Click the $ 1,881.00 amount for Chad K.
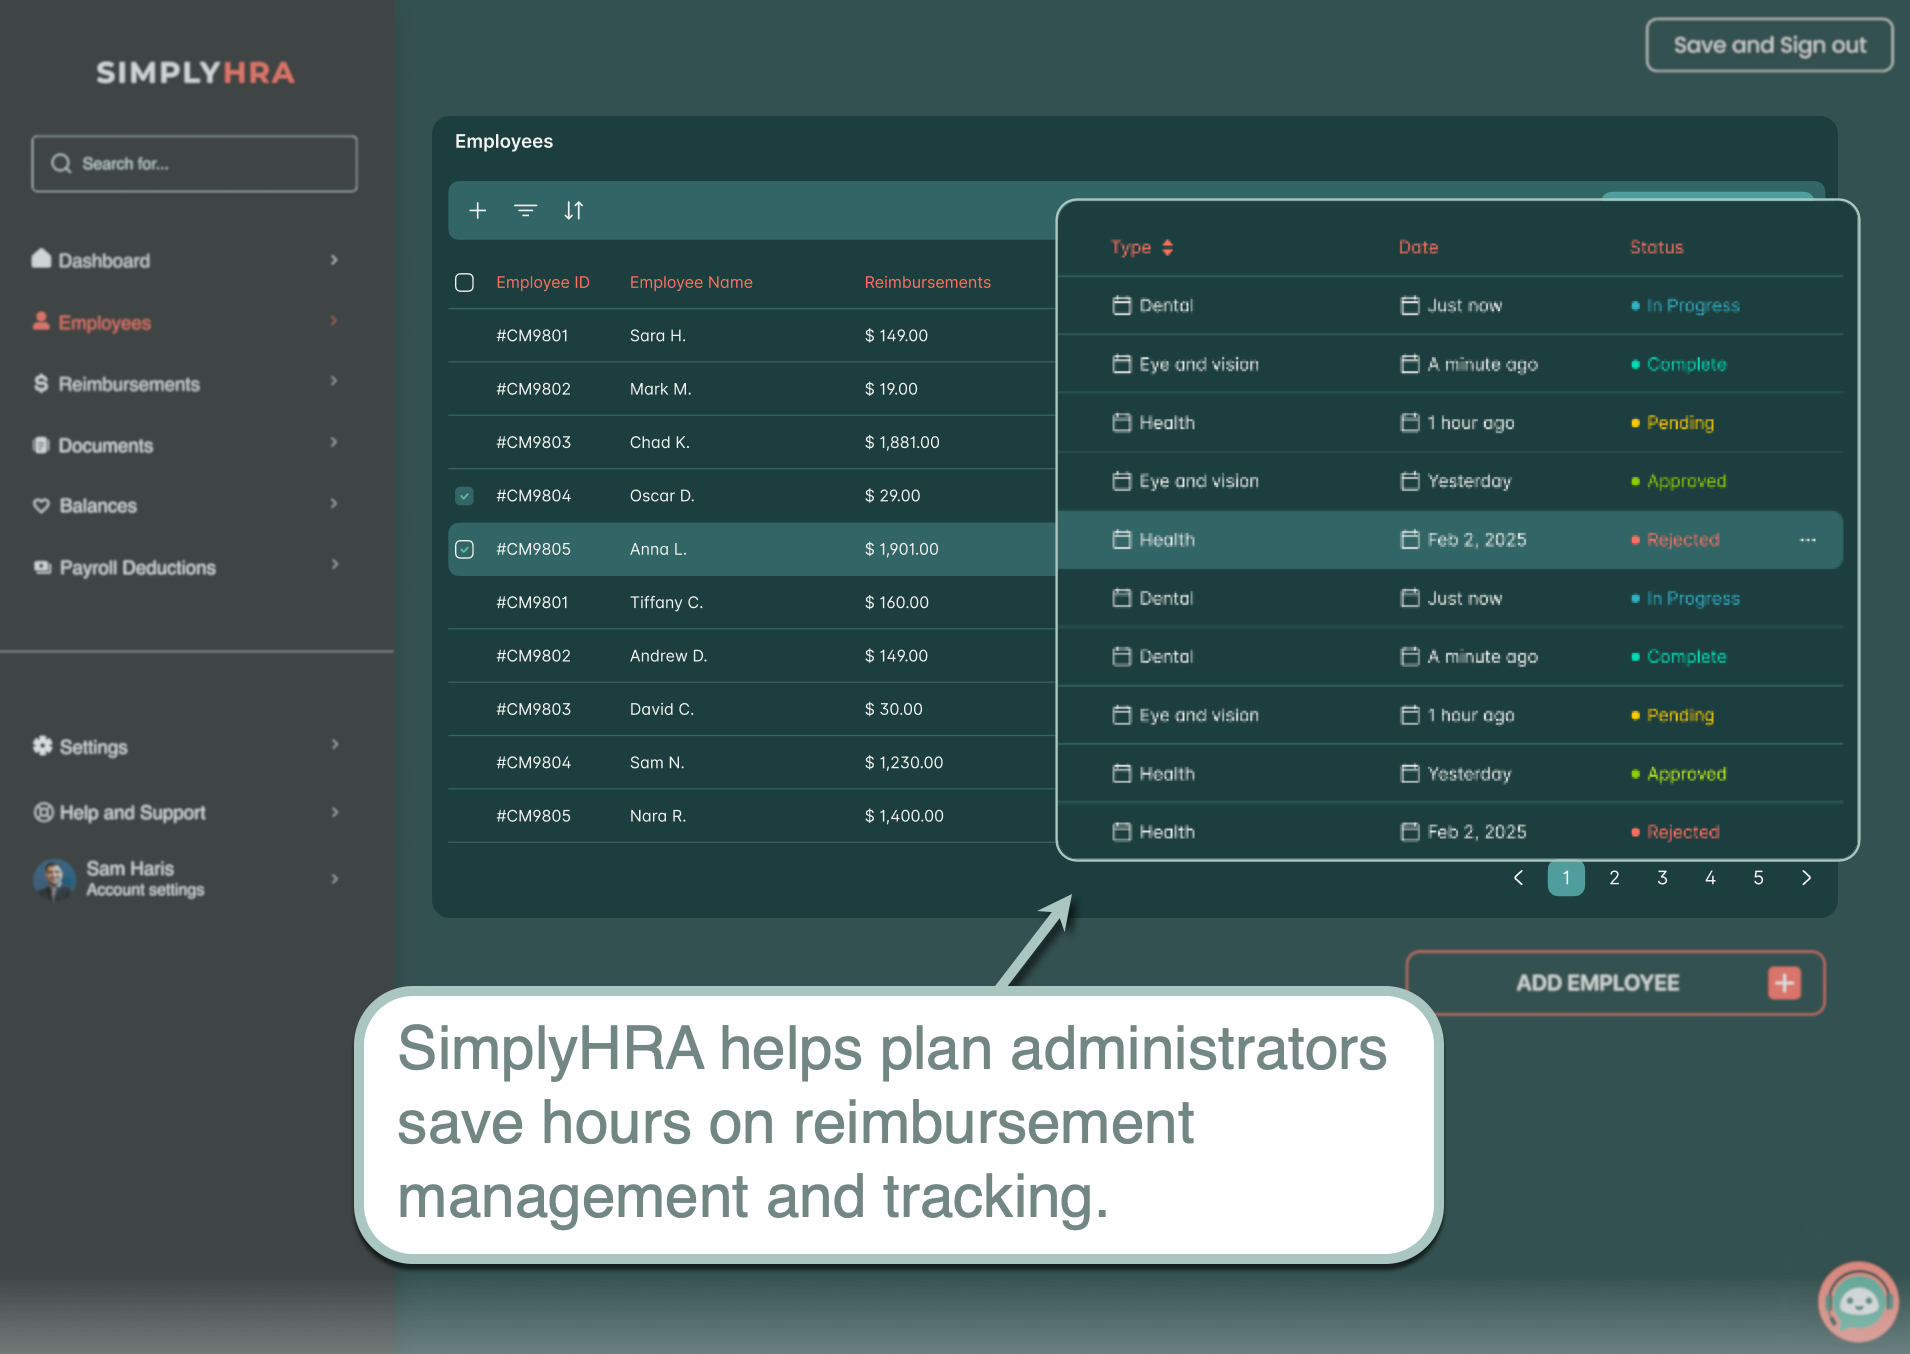 (902, 442)
